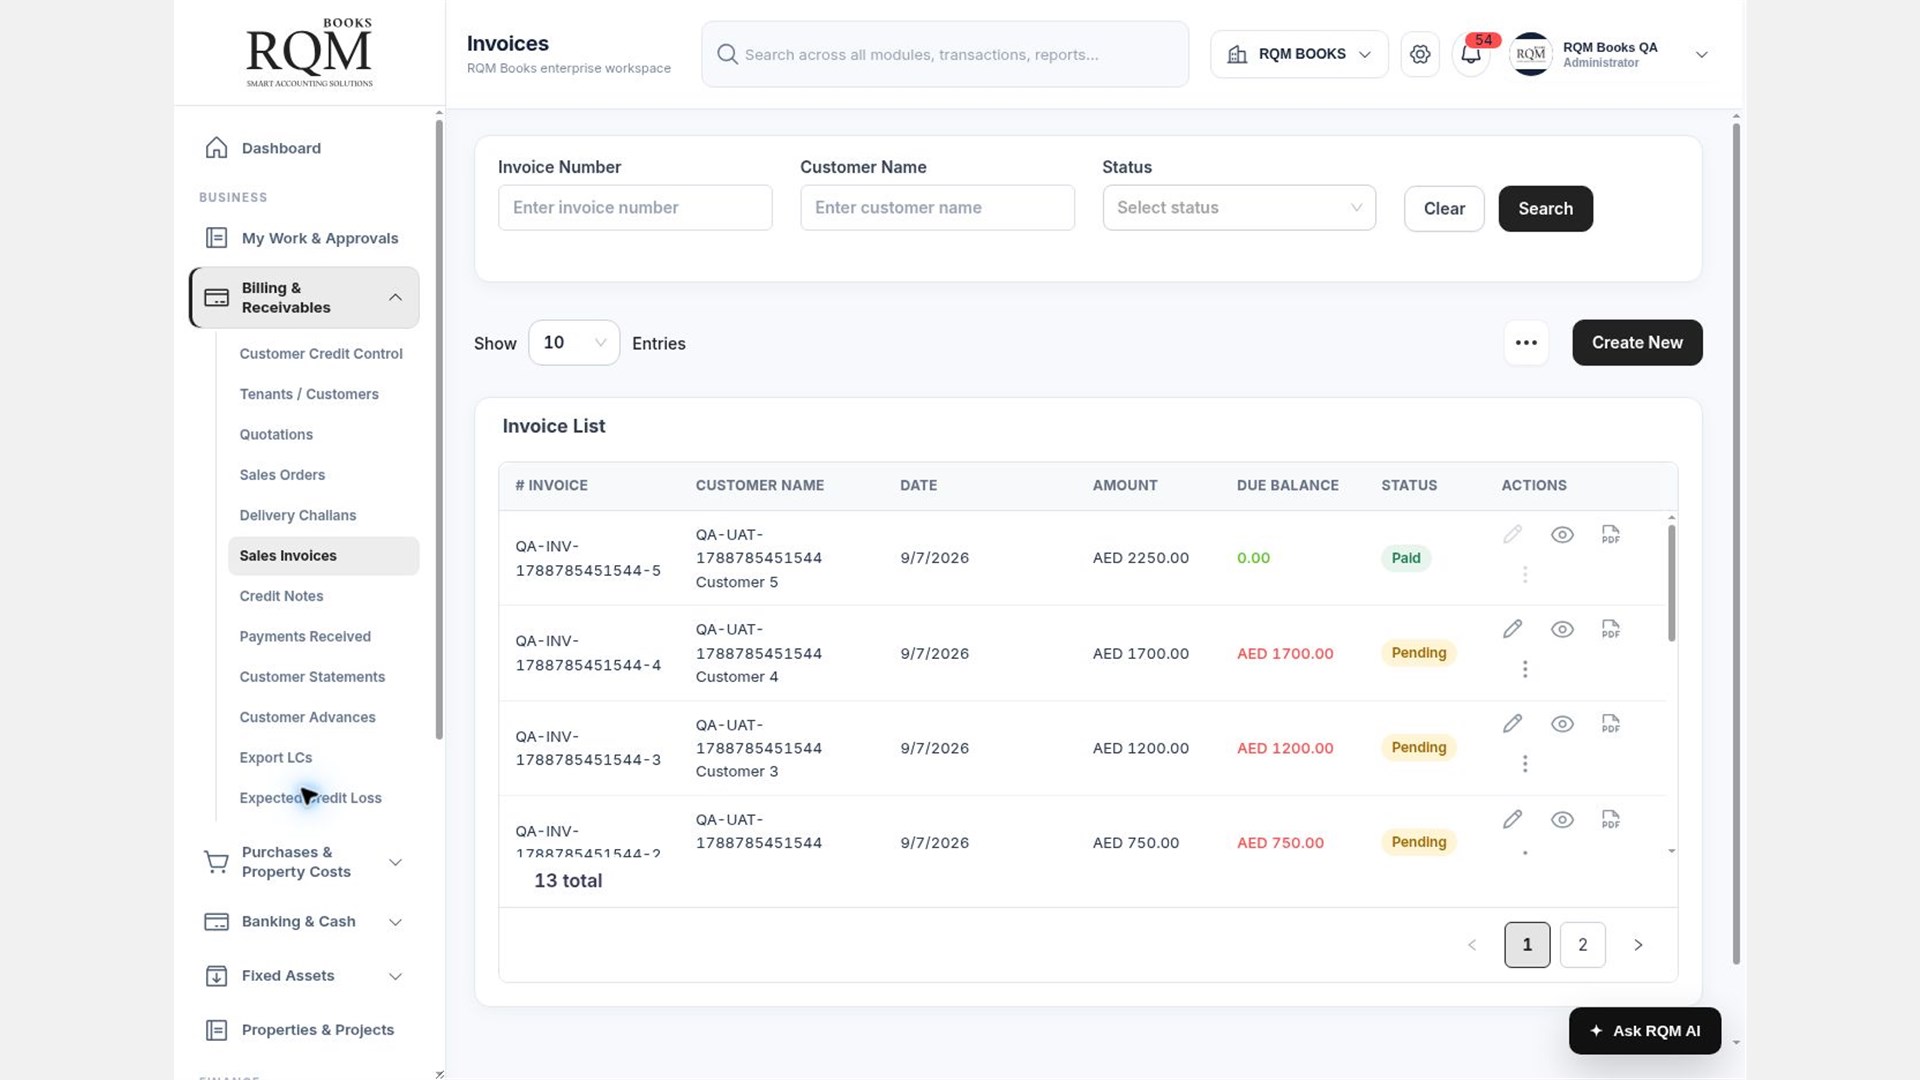The height and width of the screenshot is (1080, 1920).
Task: Click the Create New button
Action: [1637, 343]
